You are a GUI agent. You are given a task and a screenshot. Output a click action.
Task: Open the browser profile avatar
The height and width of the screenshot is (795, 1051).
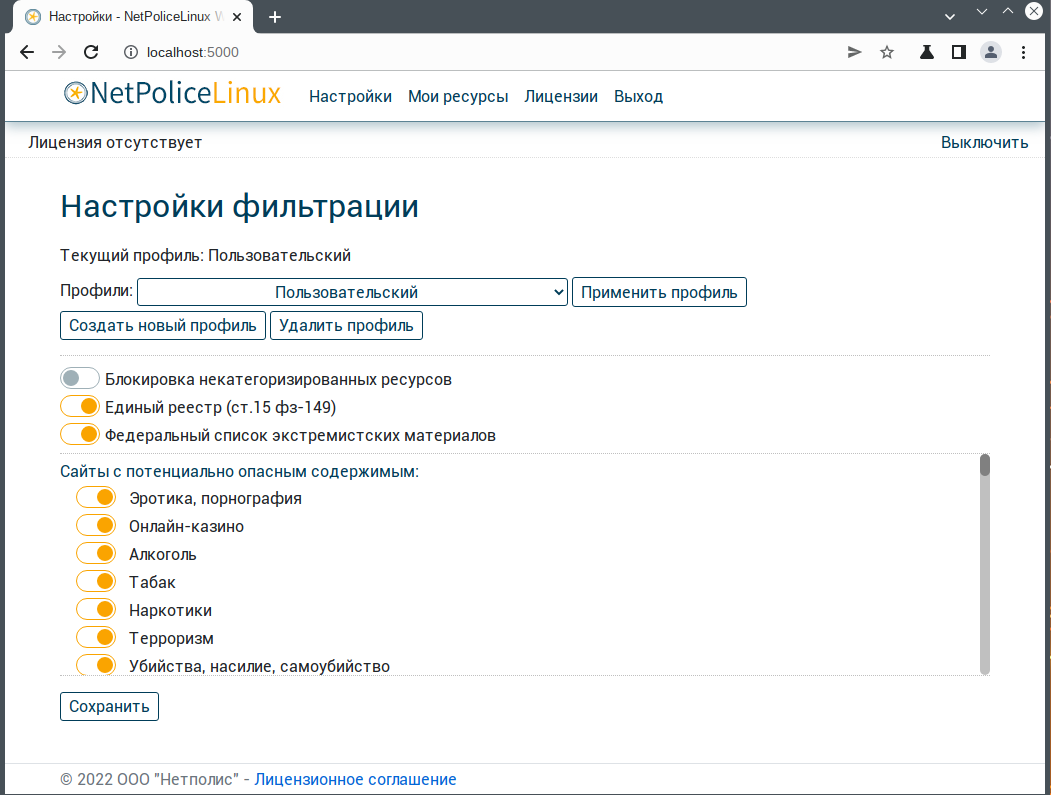tap(990, 52)
